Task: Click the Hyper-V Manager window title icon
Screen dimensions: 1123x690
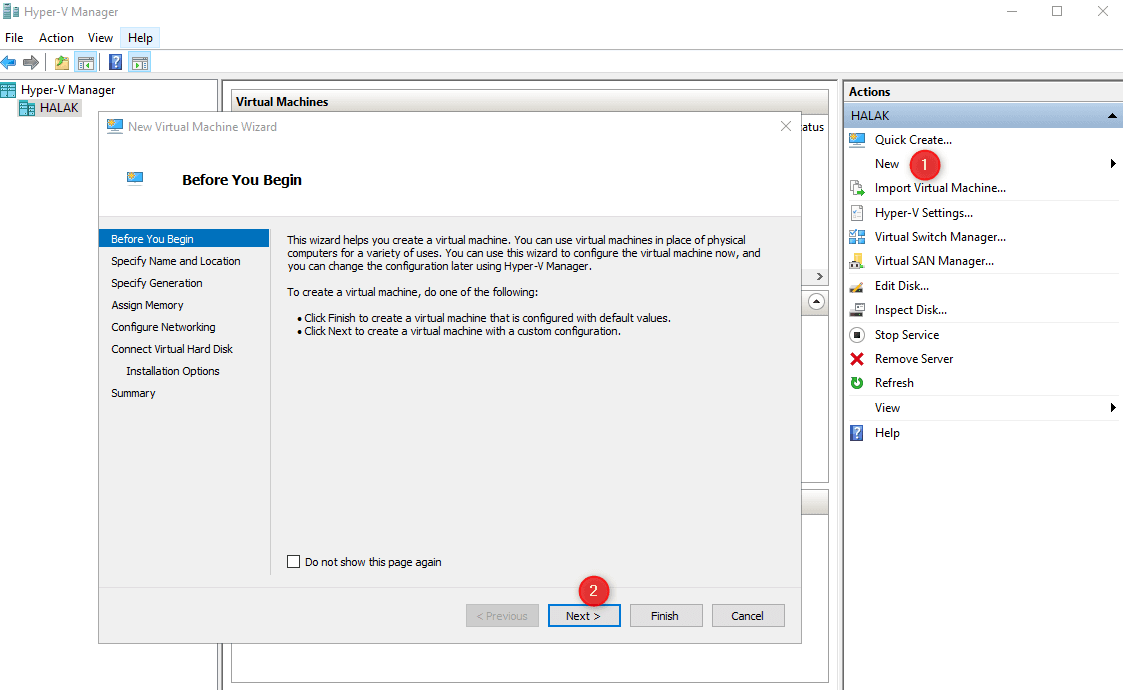Action: point(11,11)
